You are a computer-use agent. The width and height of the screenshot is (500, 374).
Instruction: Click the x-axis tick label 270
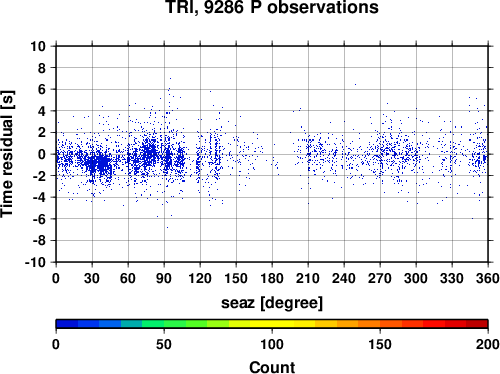click(380, 278)
